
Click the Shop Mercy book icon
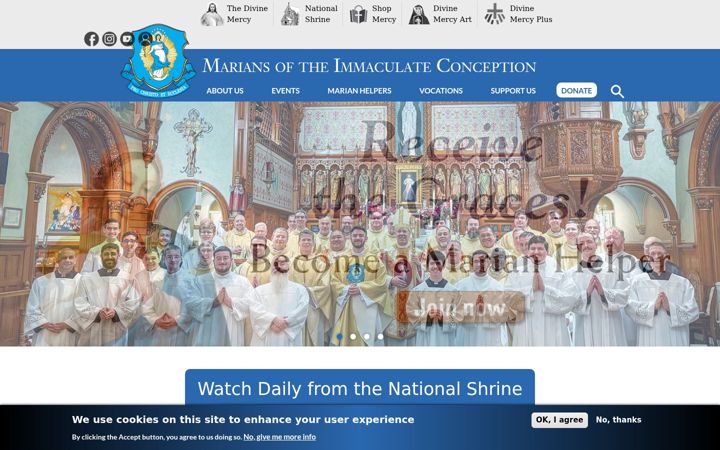coord(358,15)
